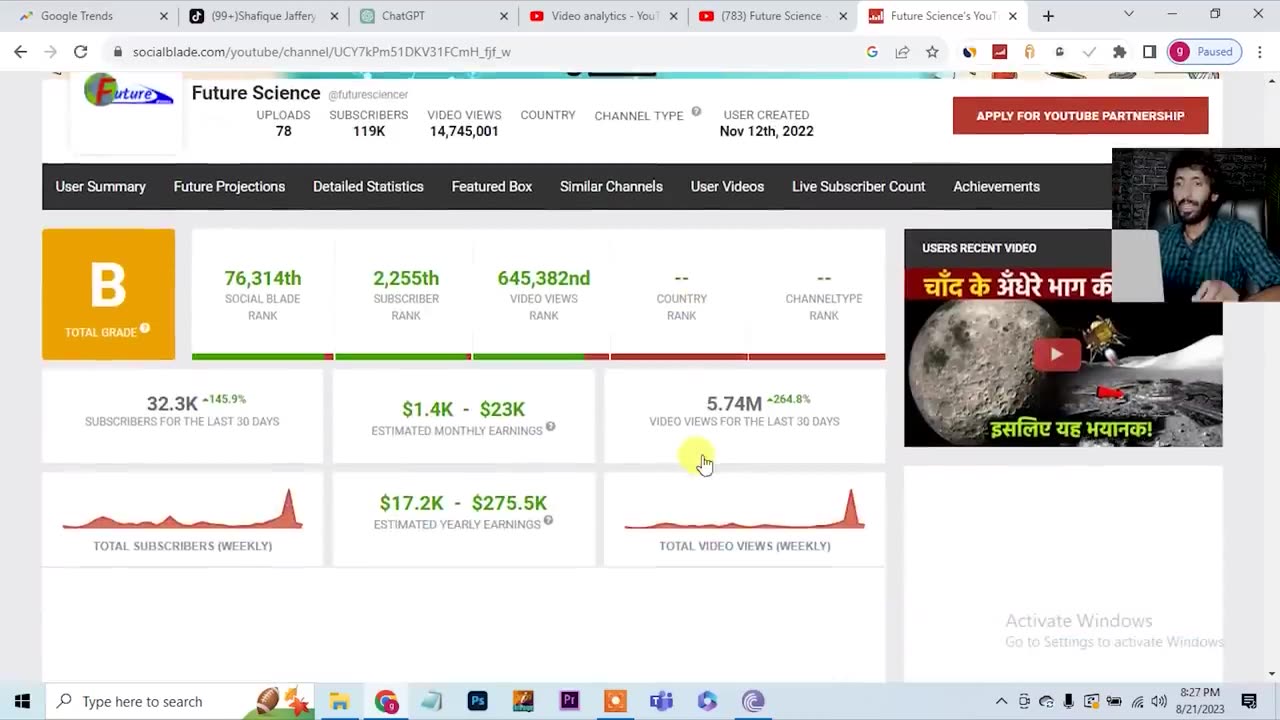The height and width of the screenshot is (720, 1280).
Task: Open the tab search dropdown arrow
Action: (x=1129, y=15)
